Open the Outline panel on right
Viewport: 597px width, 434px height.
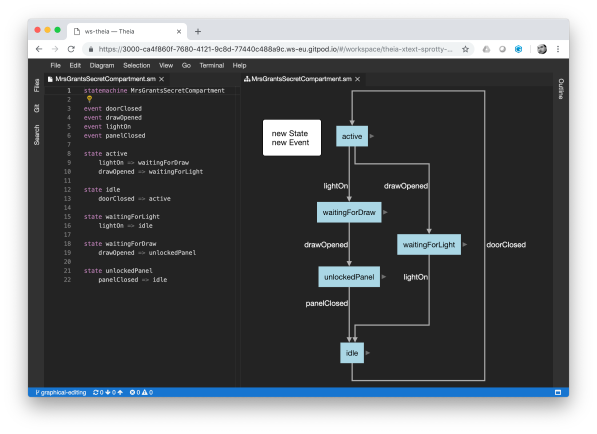coord(561,89)
